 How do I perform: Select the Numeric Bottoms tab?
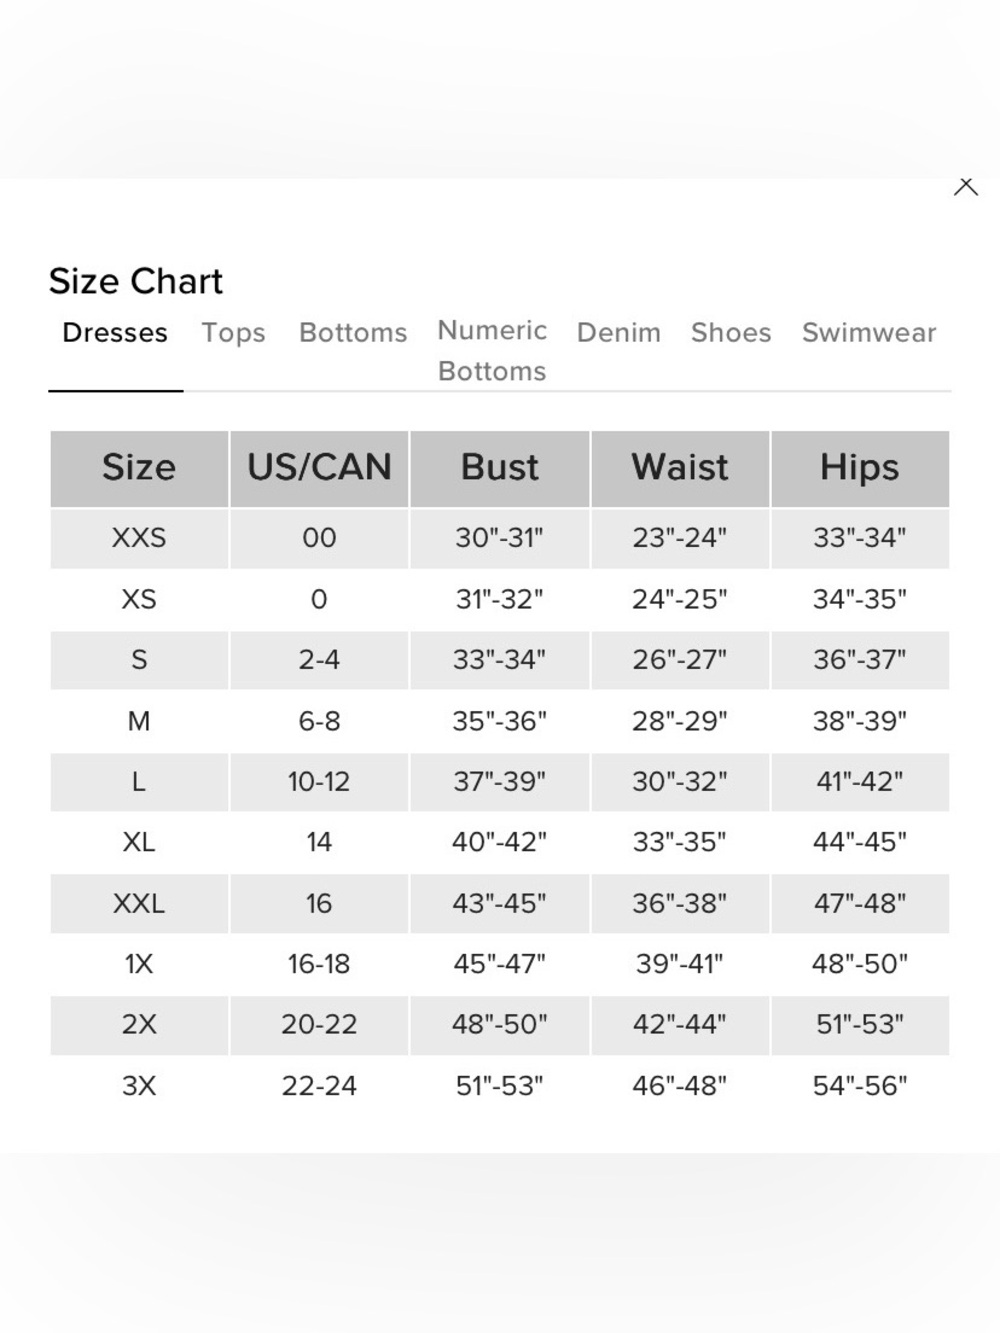pyautogui.click(x=492, y=351)
